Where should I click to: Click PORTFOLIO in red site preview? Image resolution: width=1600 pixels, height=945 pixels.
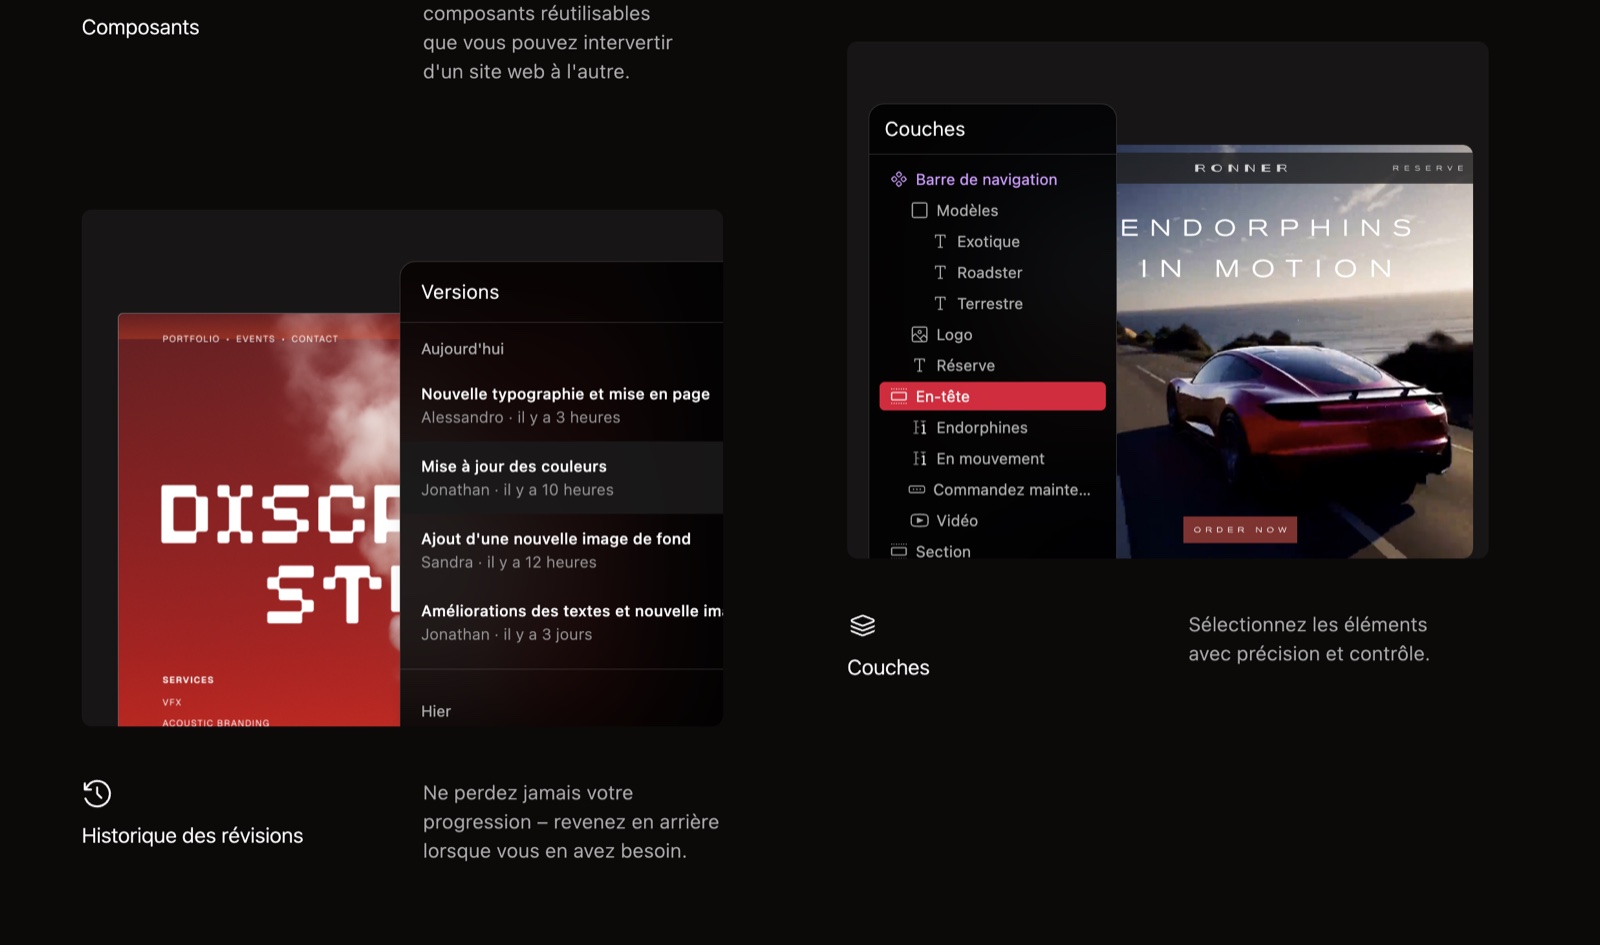tap(191, 339)
